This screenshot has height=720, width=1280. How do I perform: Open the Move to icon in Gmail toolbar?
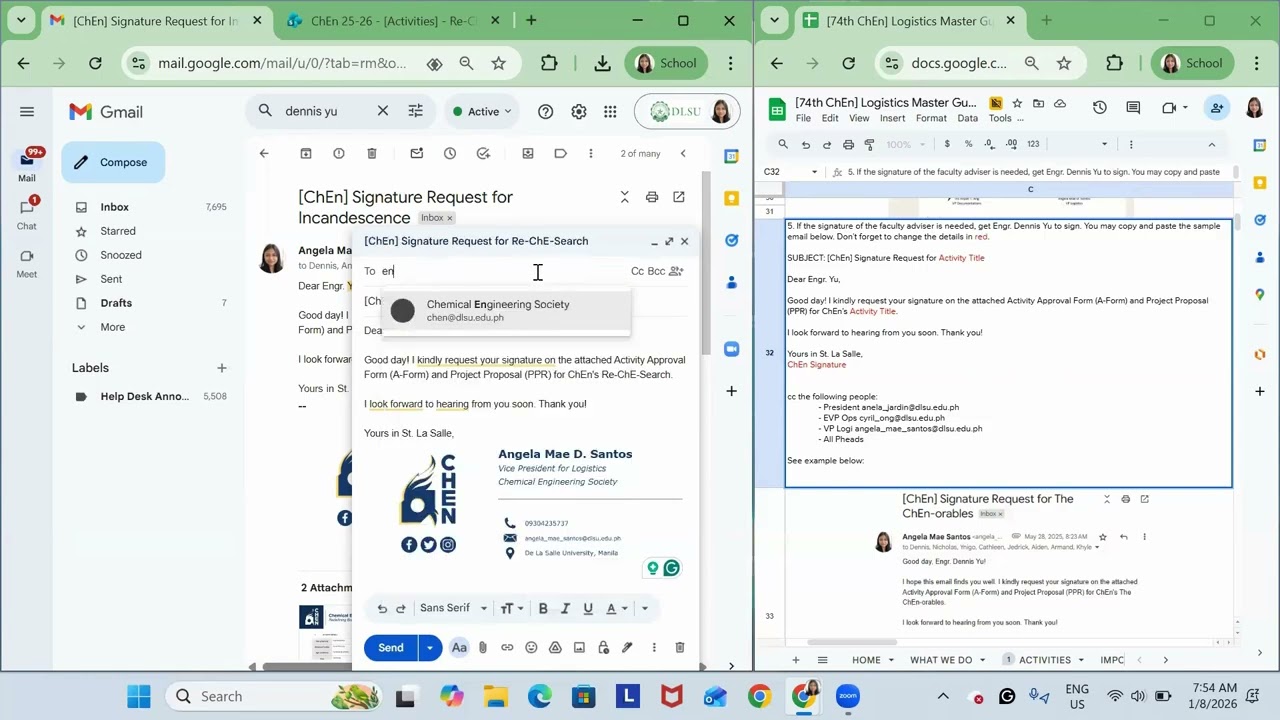[x=528, y=153]
